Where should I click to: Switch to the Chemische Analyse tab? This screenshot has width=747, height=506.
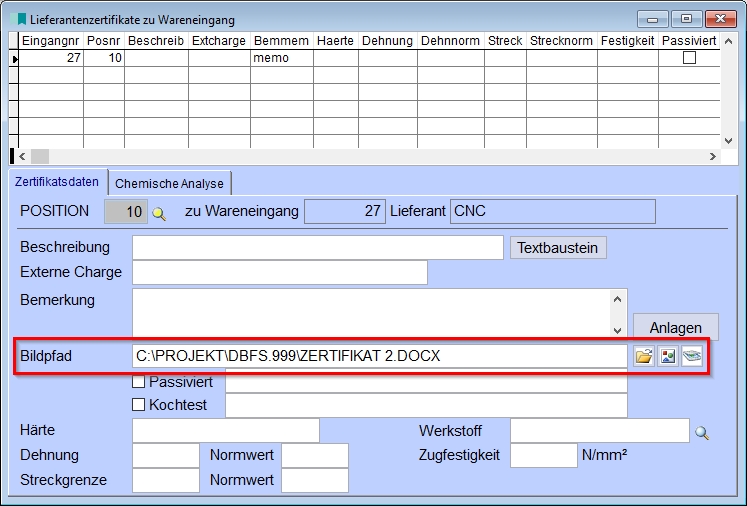click(x=169, y=183)
